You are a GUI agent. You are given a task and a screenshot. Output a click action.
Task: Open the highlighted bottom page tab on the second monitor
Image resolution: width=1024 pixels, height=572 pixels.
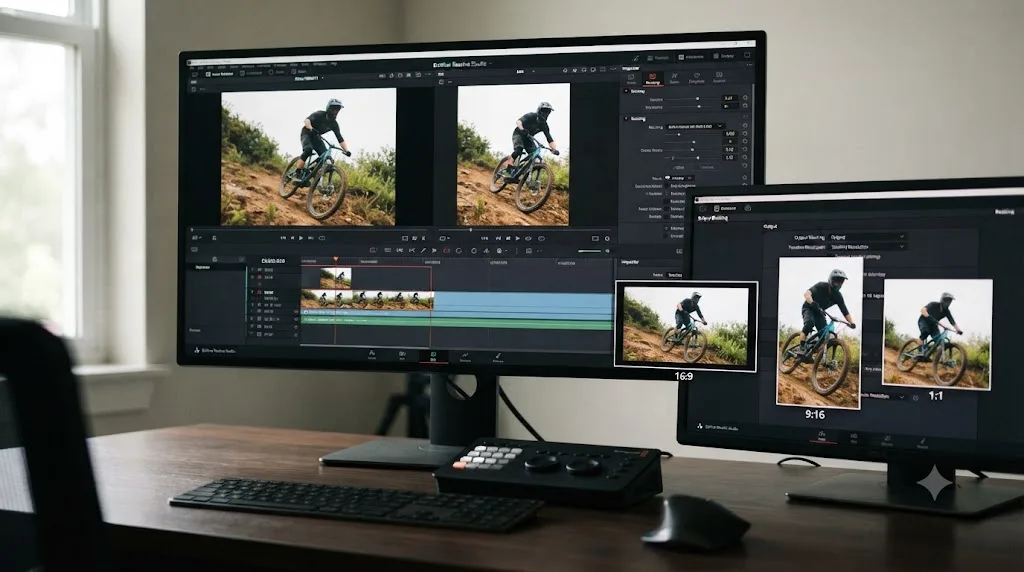coord(822,436)
